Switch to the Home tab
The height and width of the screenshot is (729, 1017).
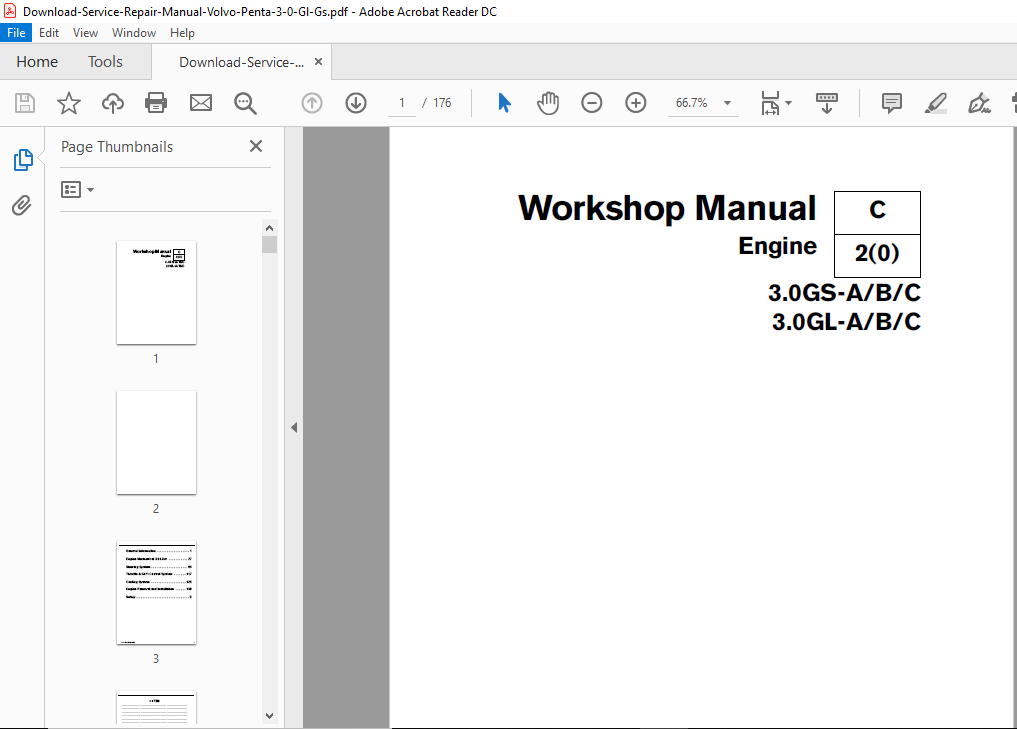(x=37, y=62)
